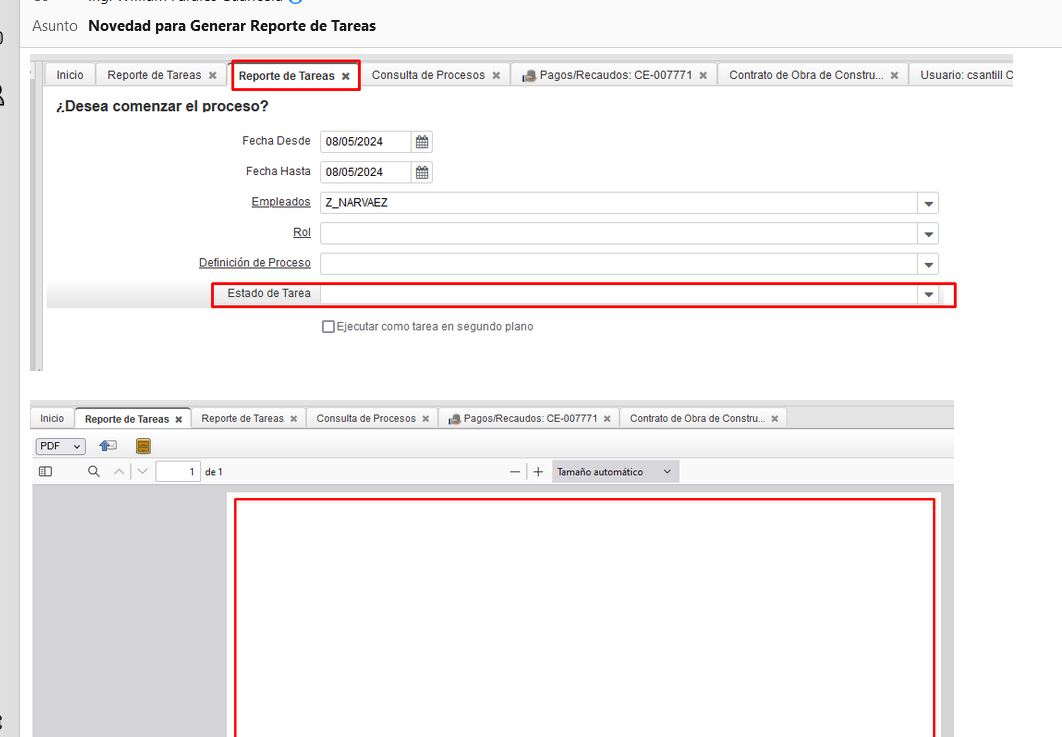Open the Fecha Desde calendar picker
The height and width of the screenshot is (737, 1062).
tap(422, 142)
